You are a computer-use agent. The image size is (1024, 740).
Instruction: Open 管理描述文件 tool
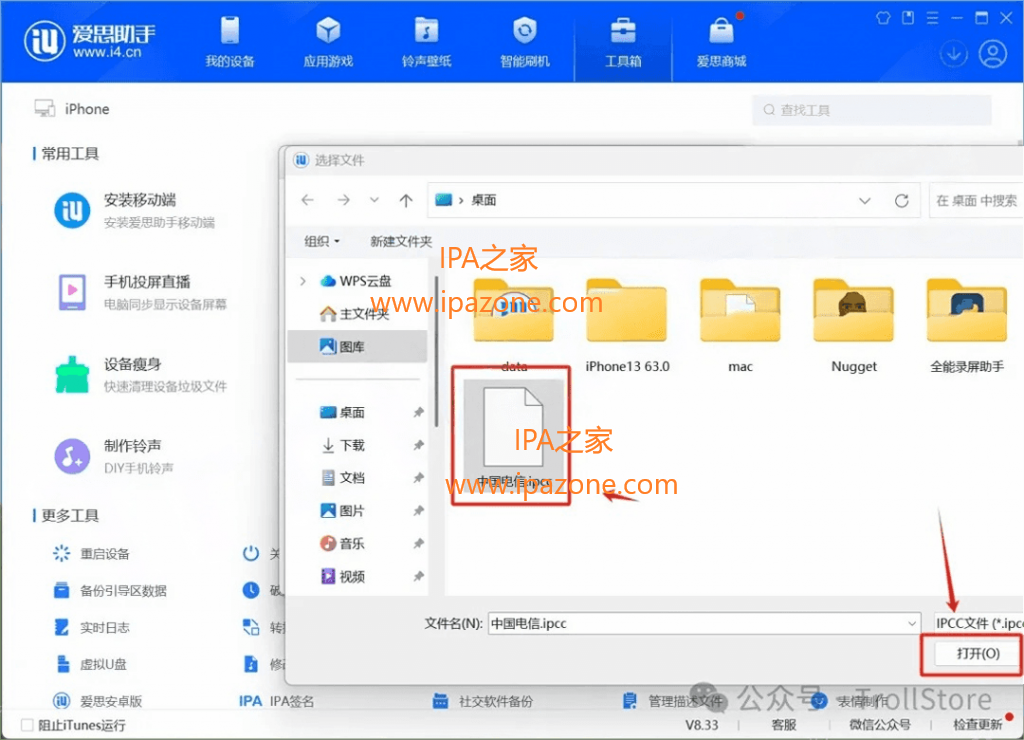[673, 701]
